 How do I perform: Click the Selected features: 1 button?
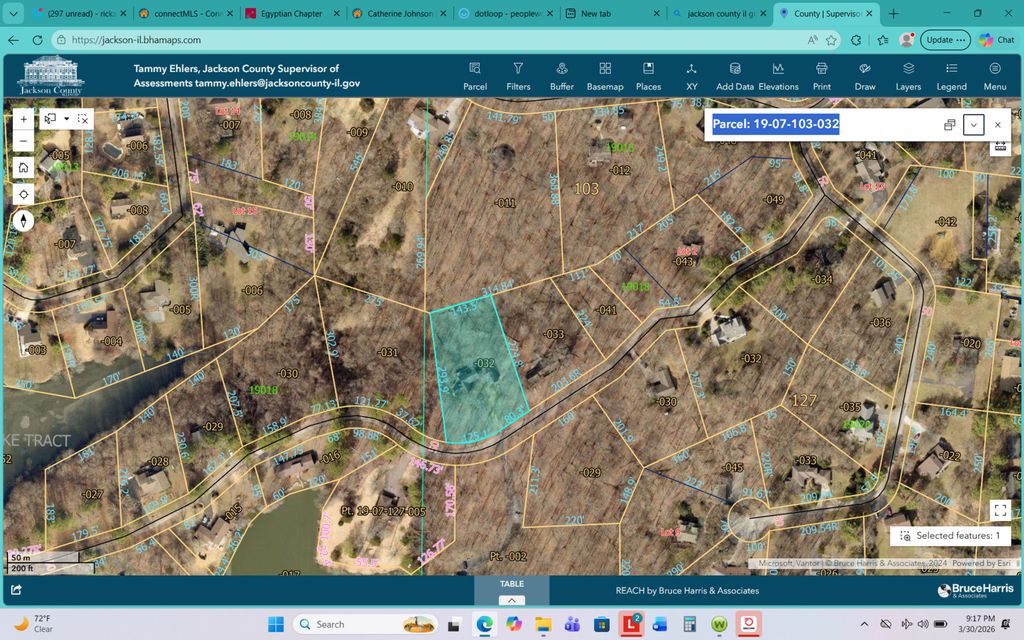pyautogui.click(x=950, y=536)
